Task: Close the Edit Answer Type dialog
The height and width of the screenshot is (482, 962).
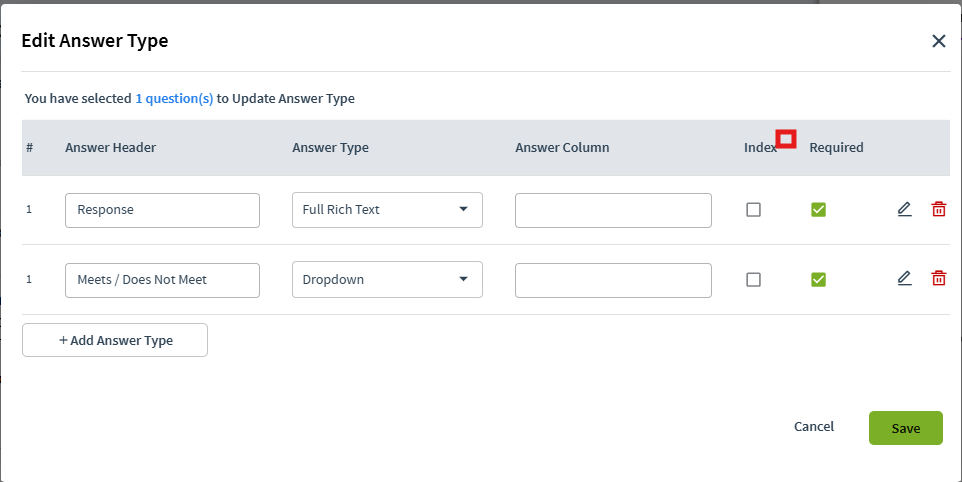Action: [939, 41]
